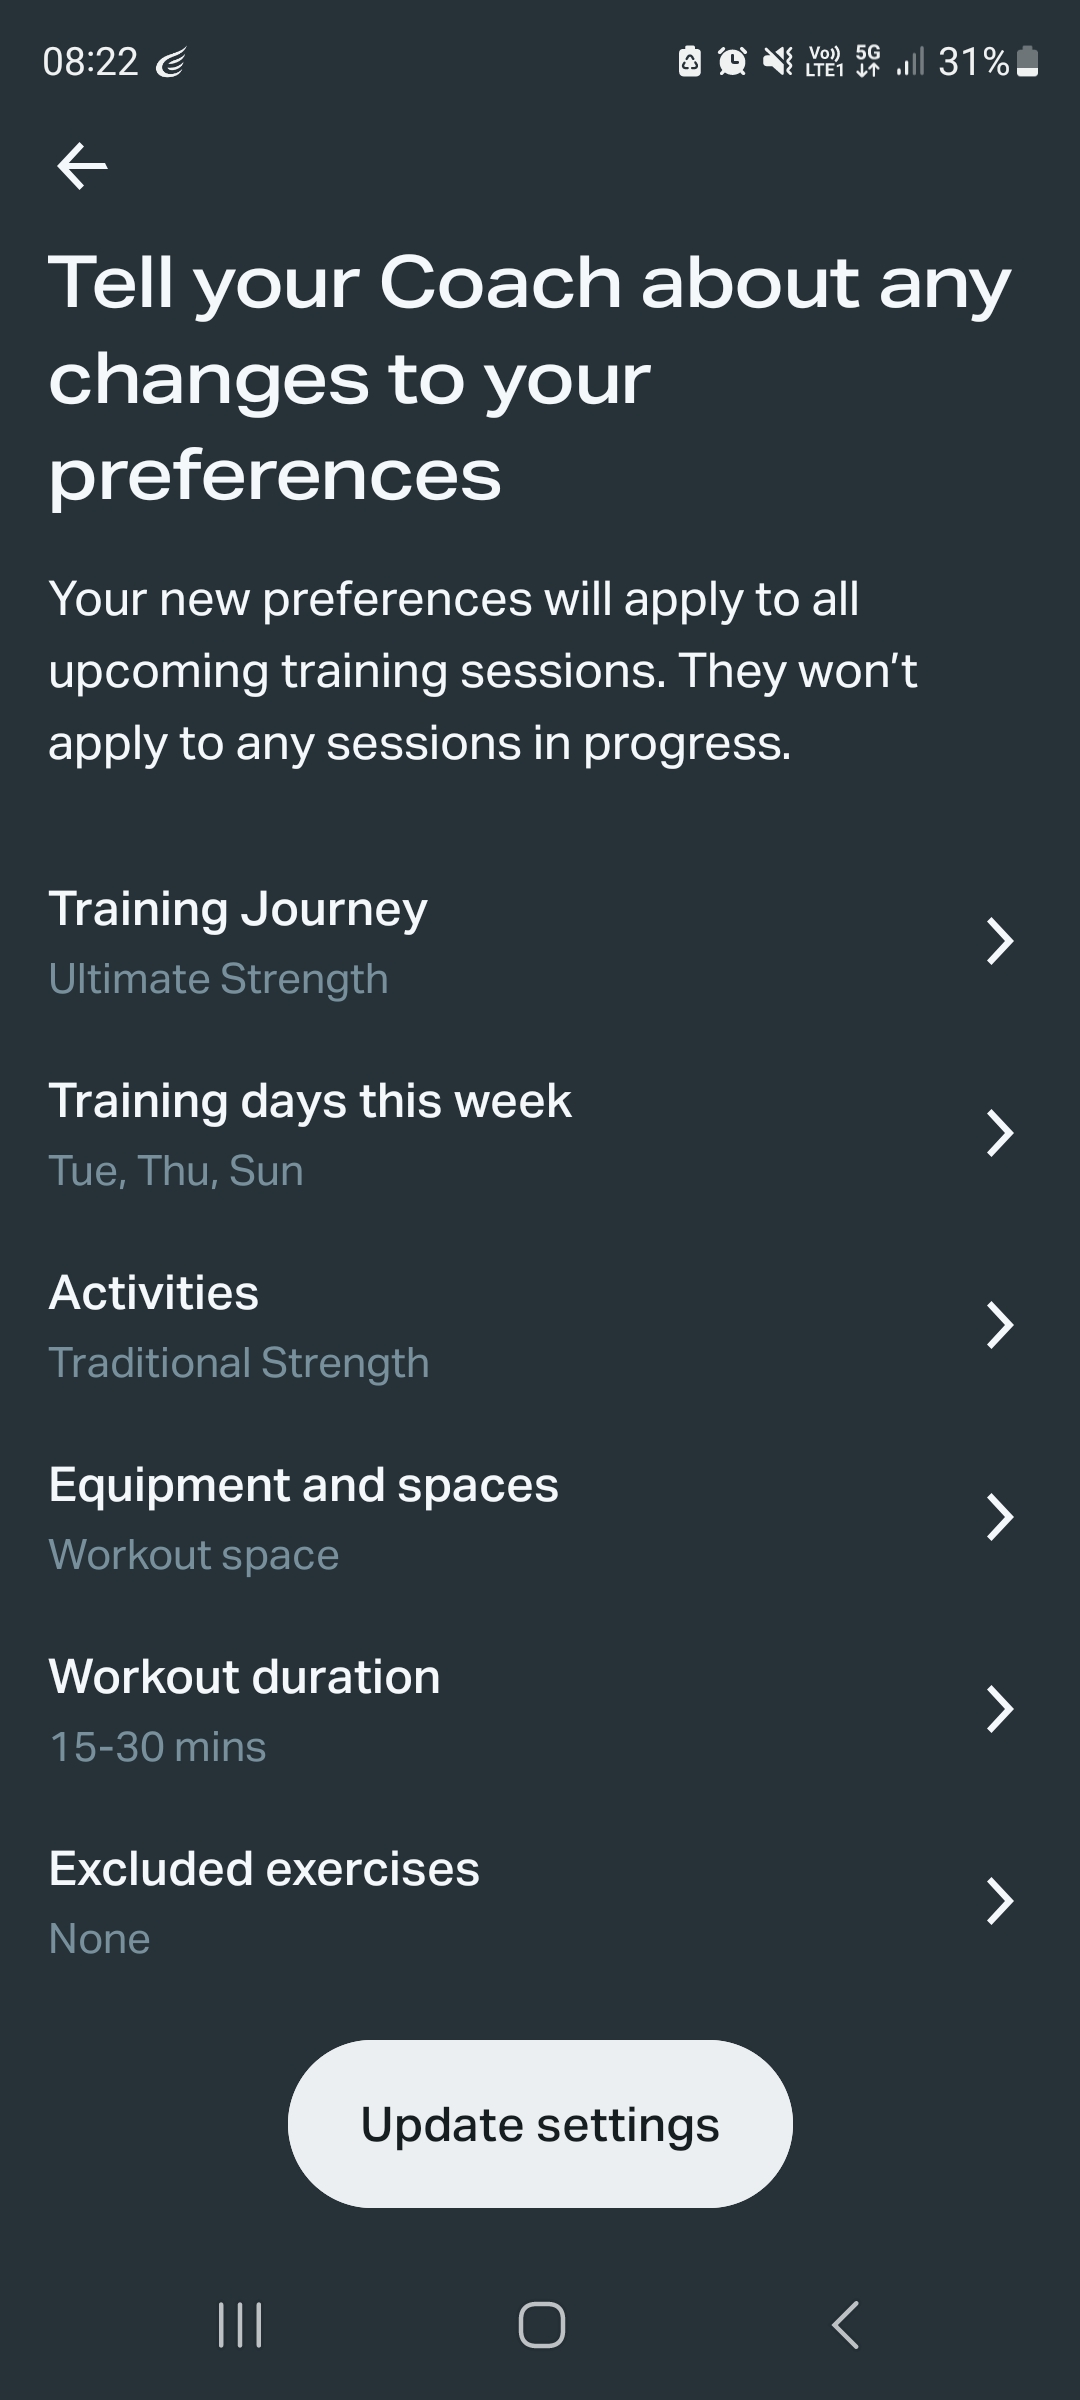
Task: Open Equipment and spaces chevron
Action: [x=1000, y=1517]
